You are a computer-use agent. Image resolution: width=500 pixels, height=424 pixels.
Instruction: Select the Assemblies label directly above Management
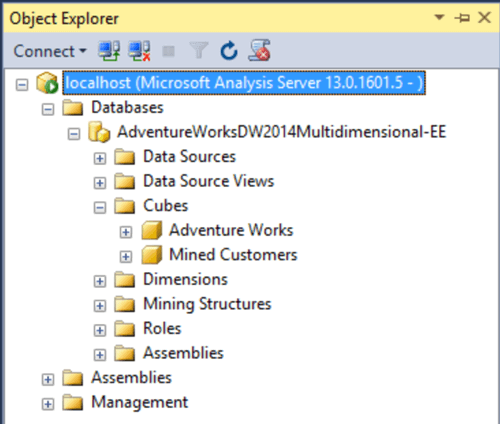click(131, 378)
